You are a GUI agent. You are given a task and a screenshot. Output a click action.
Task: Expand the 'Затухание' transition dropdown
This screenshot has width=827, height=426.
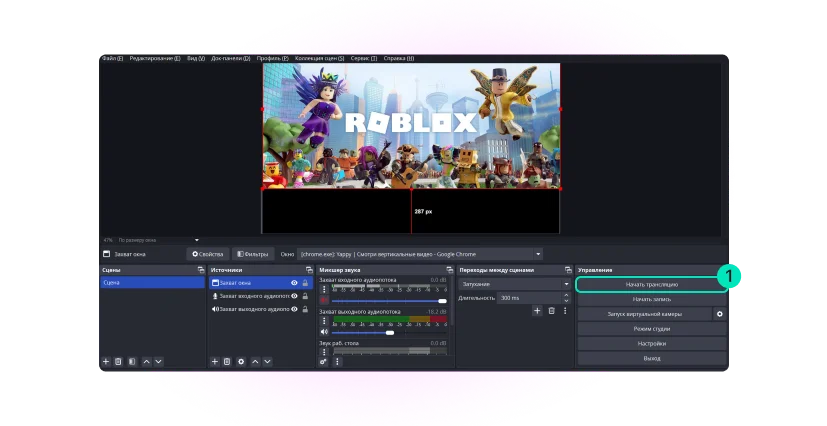tap(514, 284)
